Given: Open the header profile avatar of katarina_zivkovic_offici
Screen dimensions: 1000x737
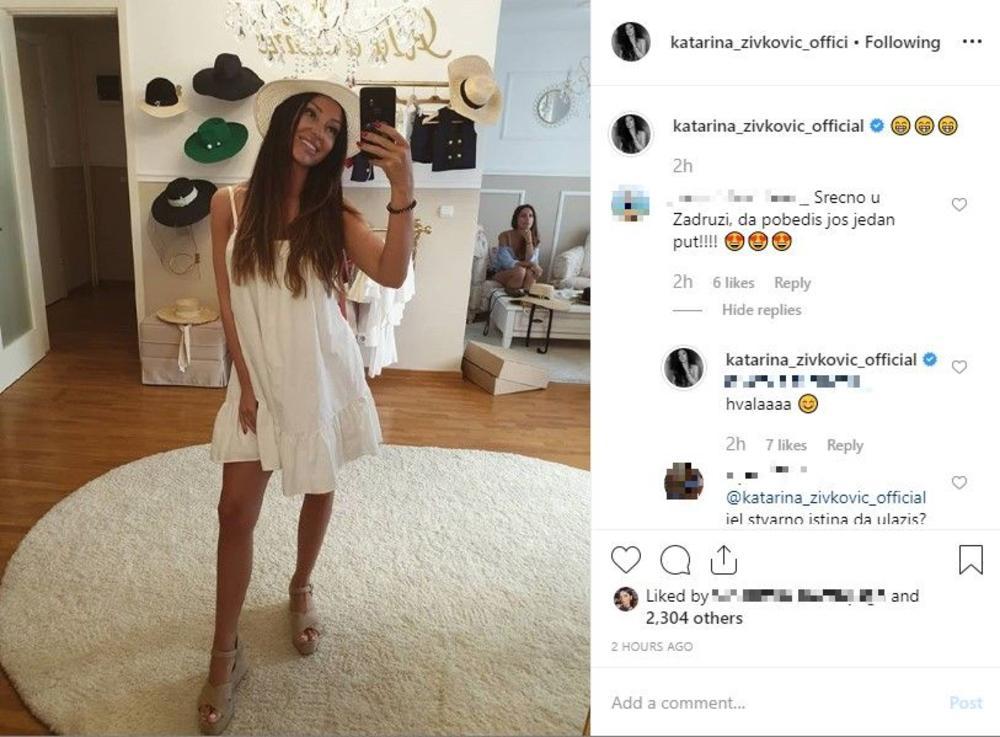Looking at the screenshot, I should tap(631, 42).
